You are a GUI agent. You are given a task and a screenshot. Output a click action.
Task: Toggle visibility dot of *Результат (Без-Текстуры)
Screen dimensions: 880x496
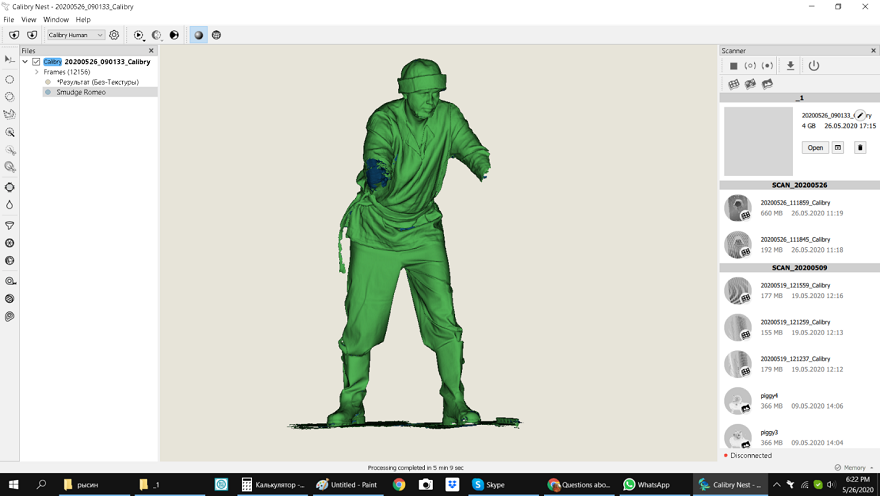point(48,82)
